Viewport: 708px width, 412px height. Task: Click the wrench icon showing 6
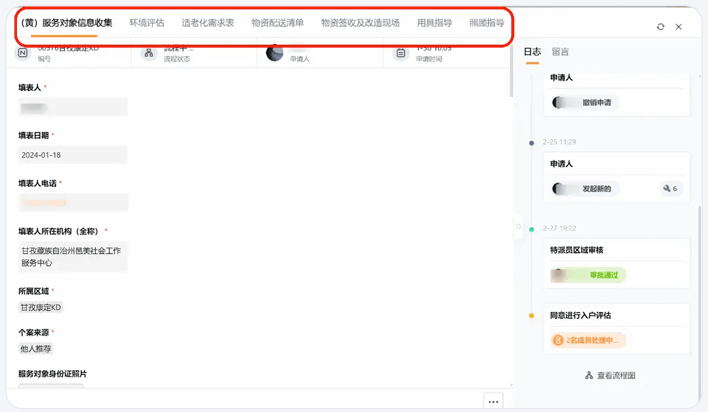[x=668, y=188]
